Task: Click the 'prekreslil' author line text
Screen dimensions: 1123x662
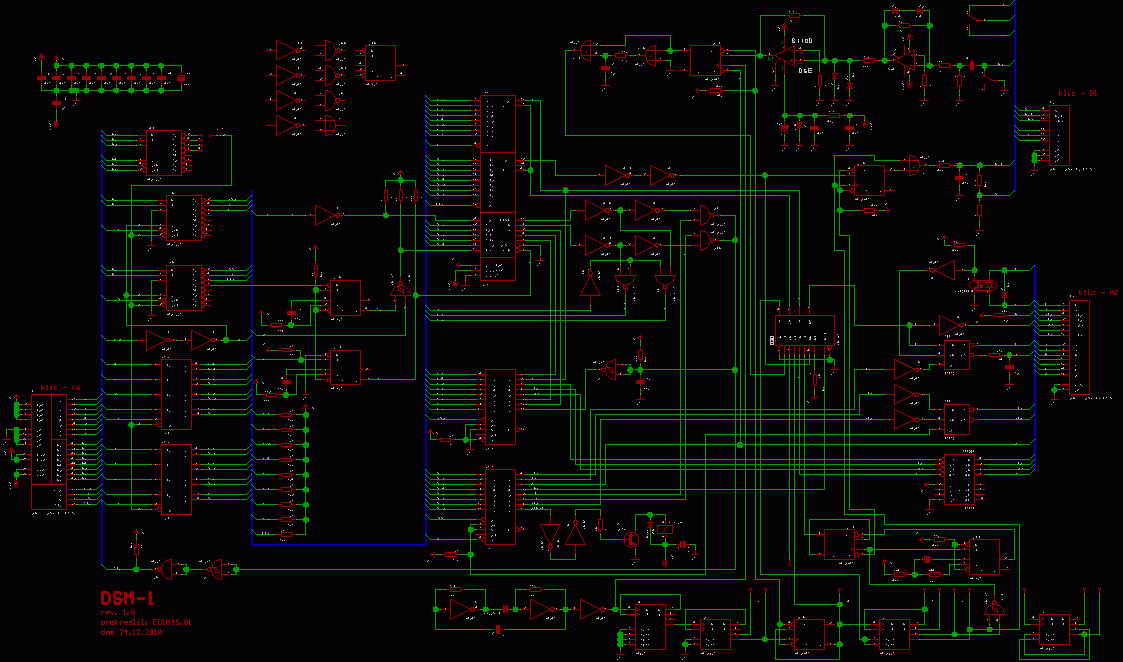Action: (145, 622)
